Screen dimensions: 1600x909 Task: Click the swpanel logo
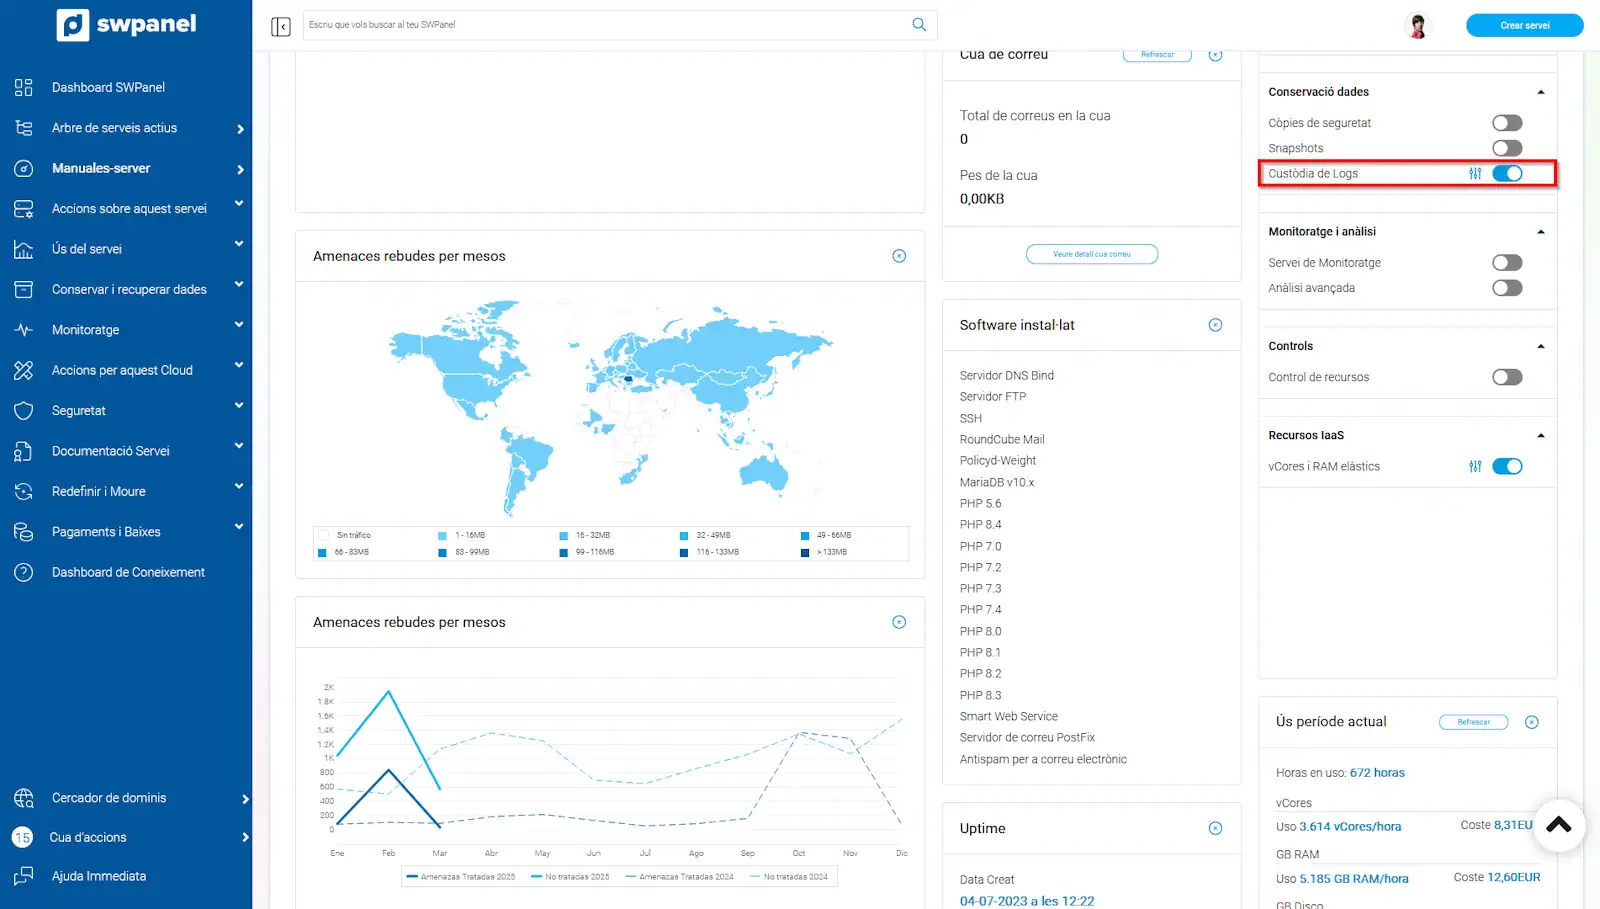click(x=126, y=24)
